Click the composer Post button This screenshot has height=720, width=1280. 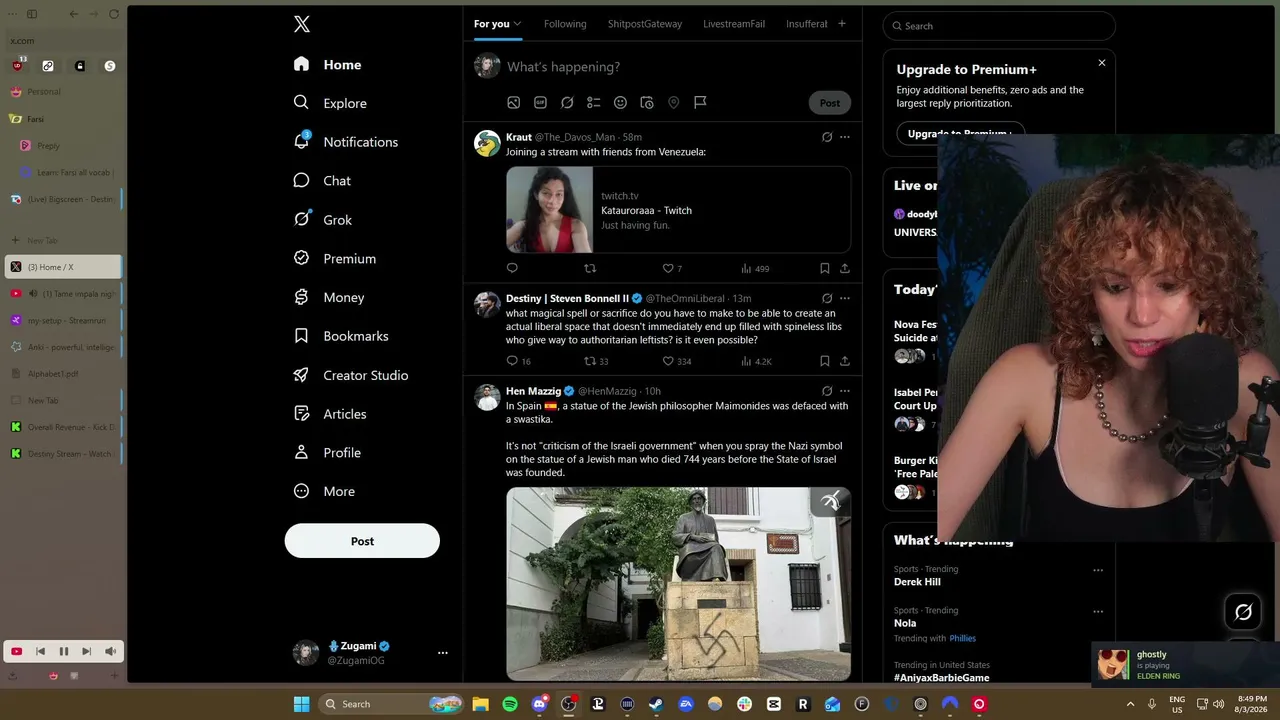coord(830,103)
